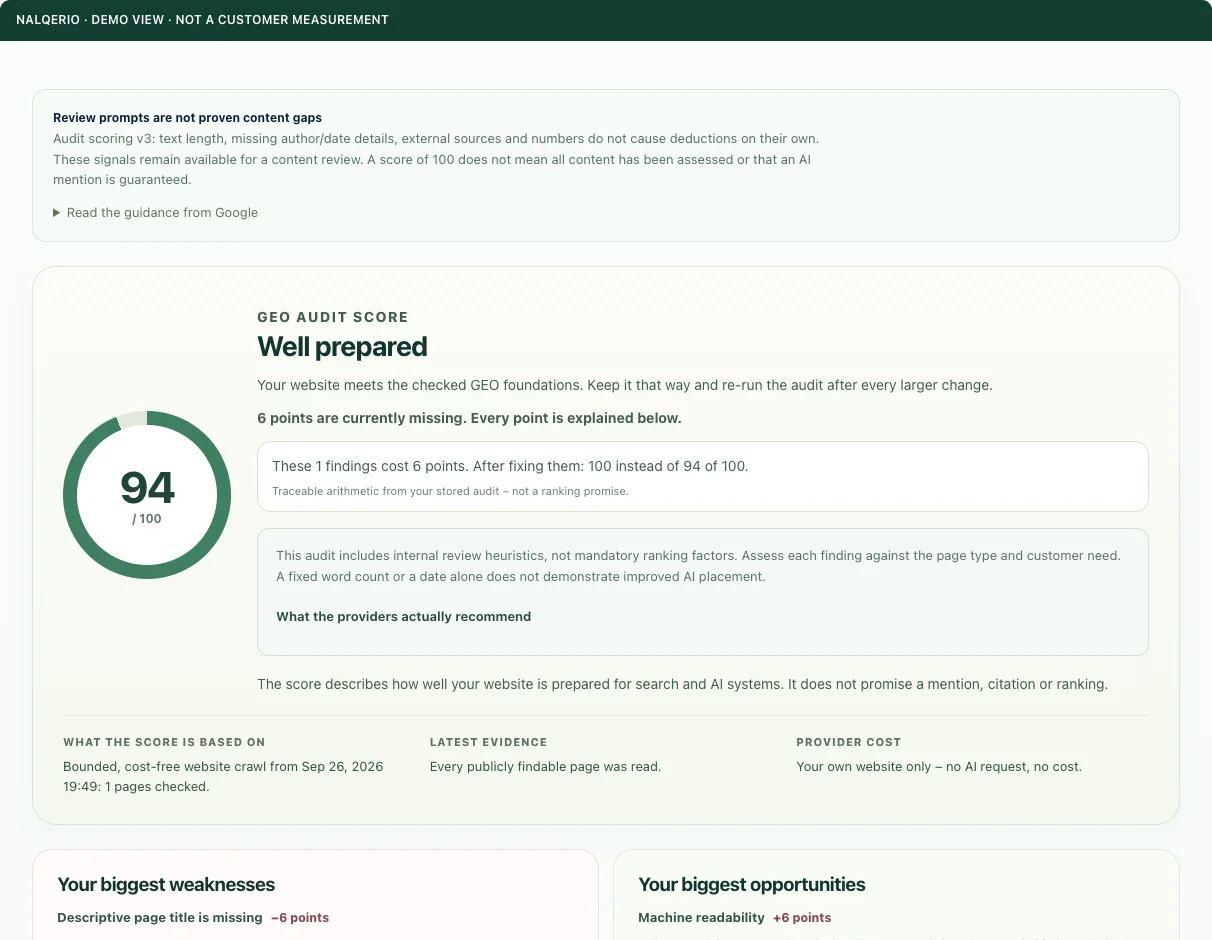Click "Traceable arithmetic from your stored audit" note
Screen dimensions: 1212x940
coord(450,491)
